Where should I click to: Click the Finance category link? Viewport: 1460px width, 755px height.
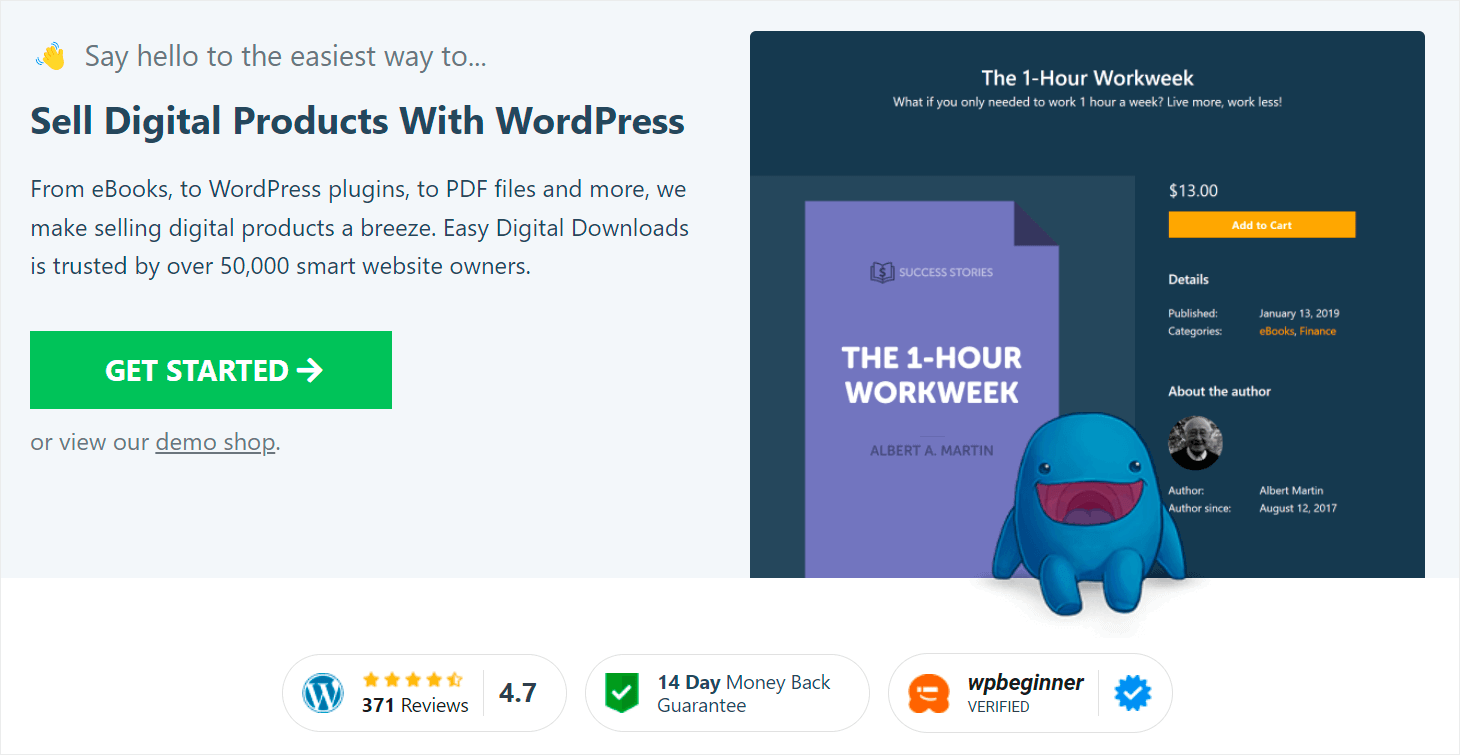pyautogui.click(x=1318, y=331)
